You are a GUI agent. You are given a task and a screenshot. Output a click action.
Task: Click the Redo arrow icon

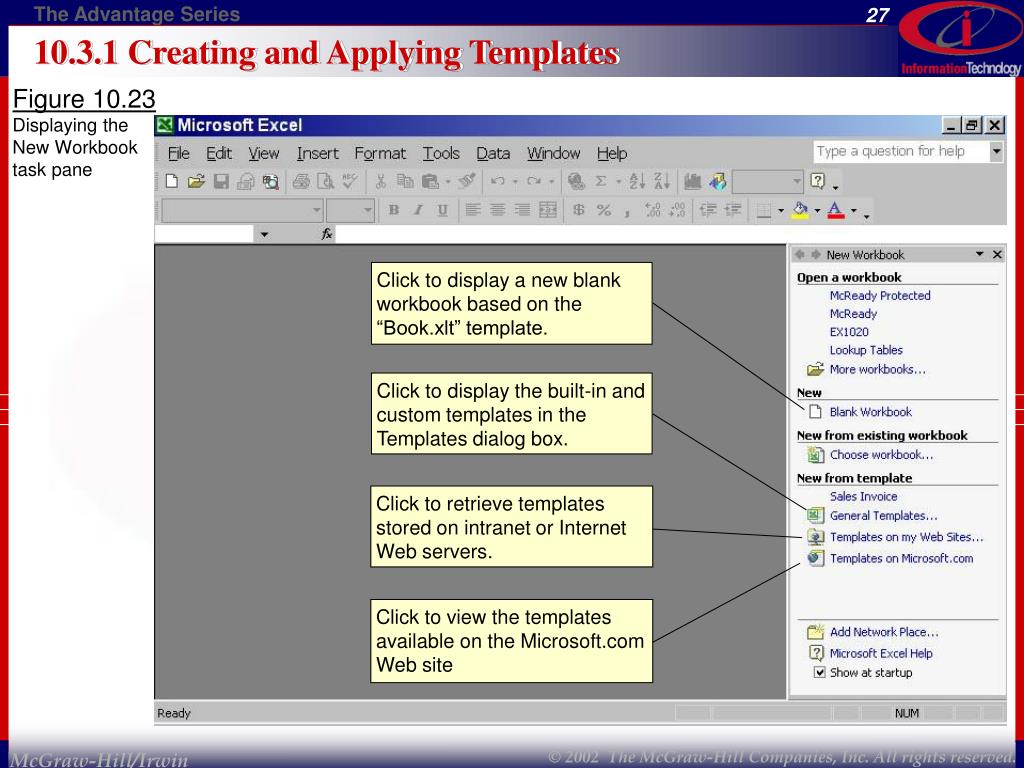(x=534, y=181)
